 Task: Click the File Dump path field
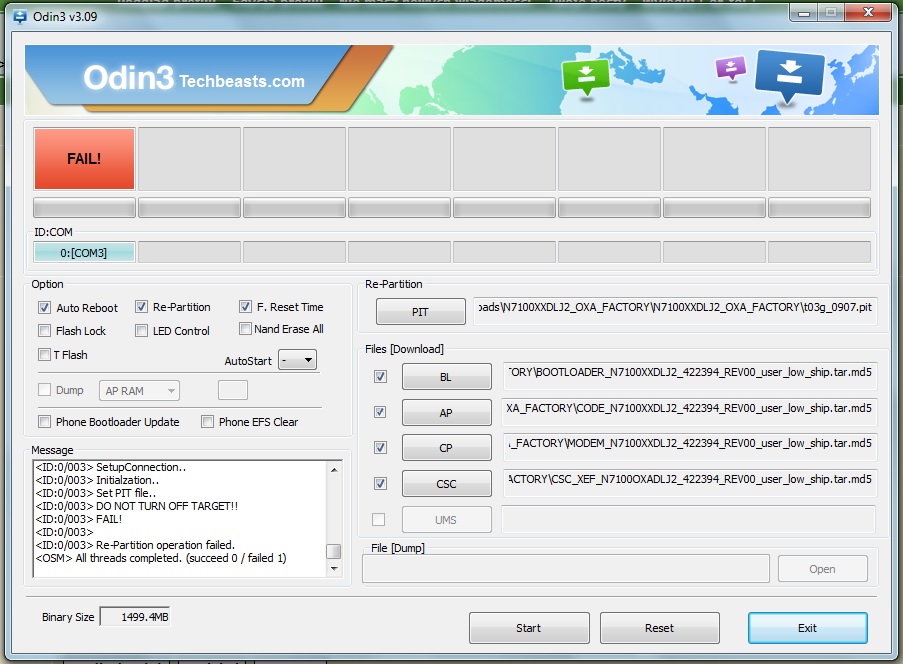point(566,569)
